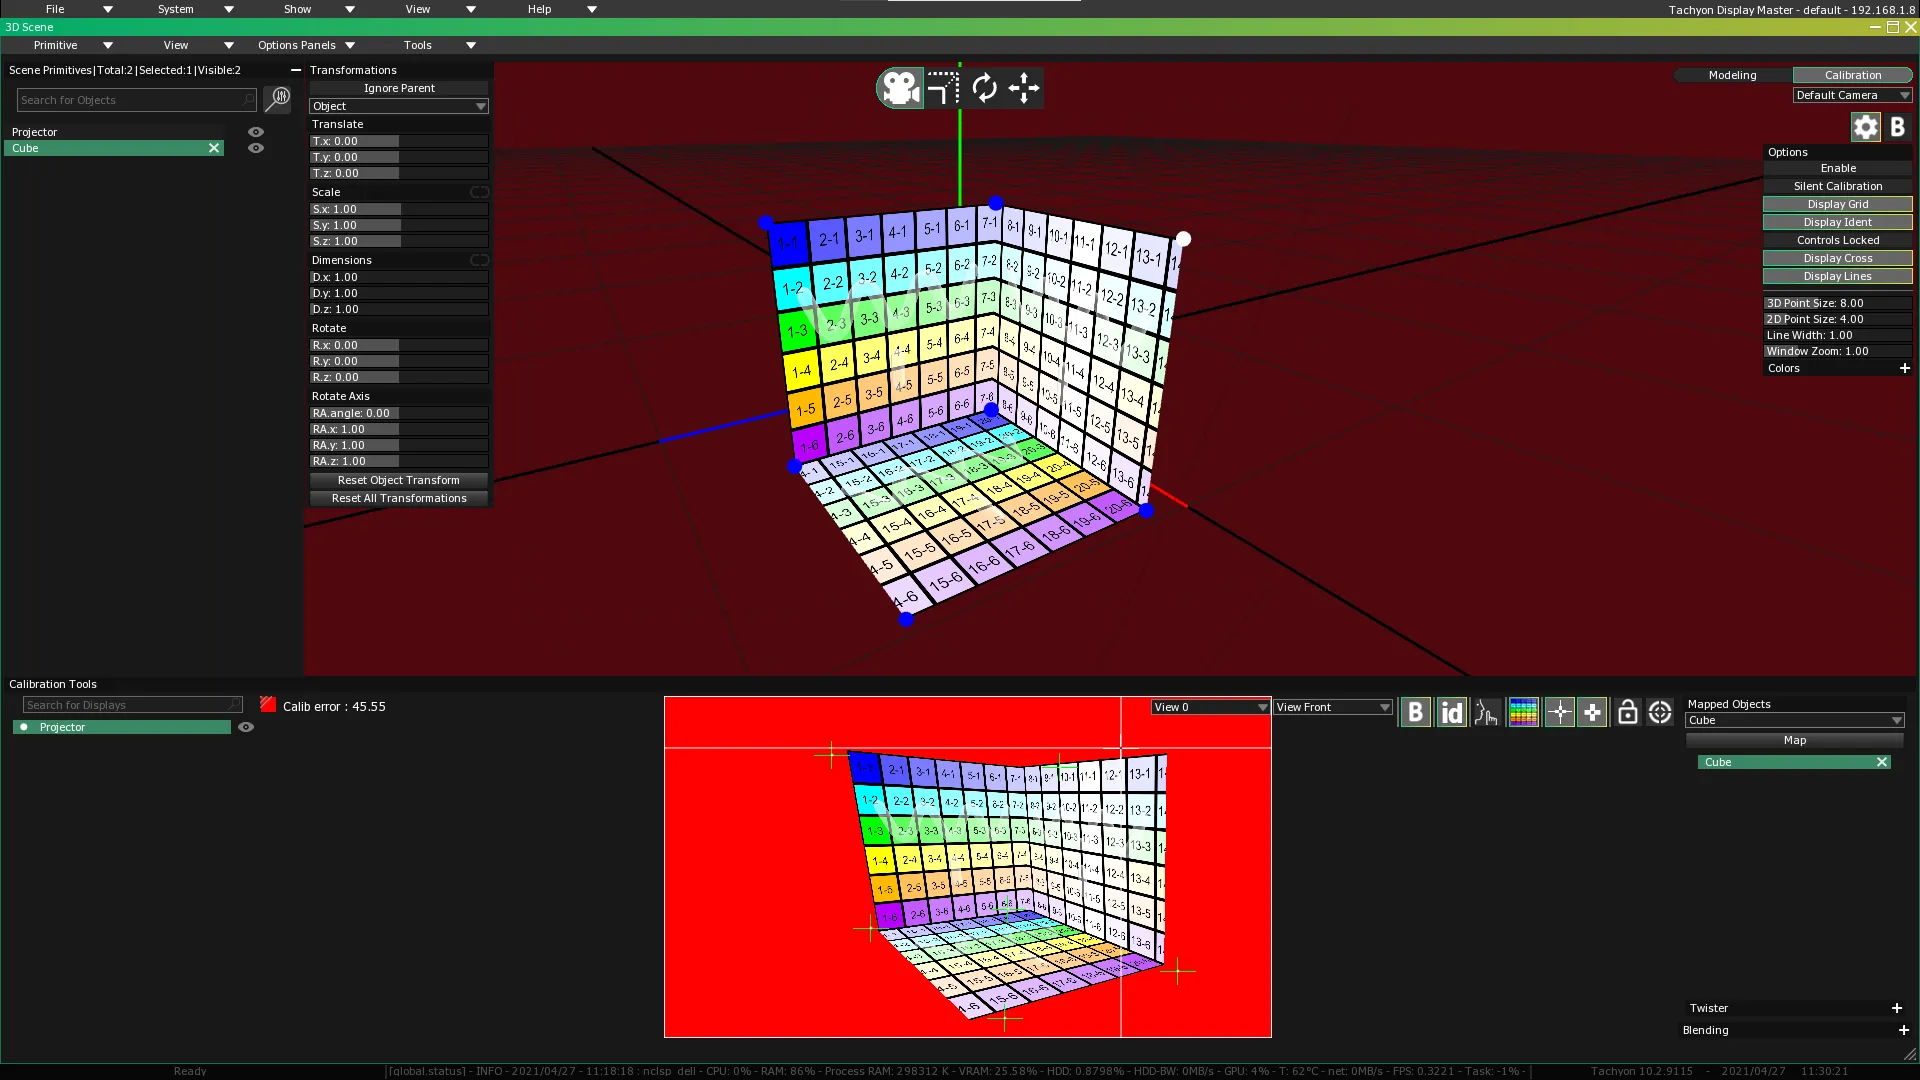Toggle visibility eye of Projector primitive
This screenshot has width=1920, height=1080.
pos(256,132)
